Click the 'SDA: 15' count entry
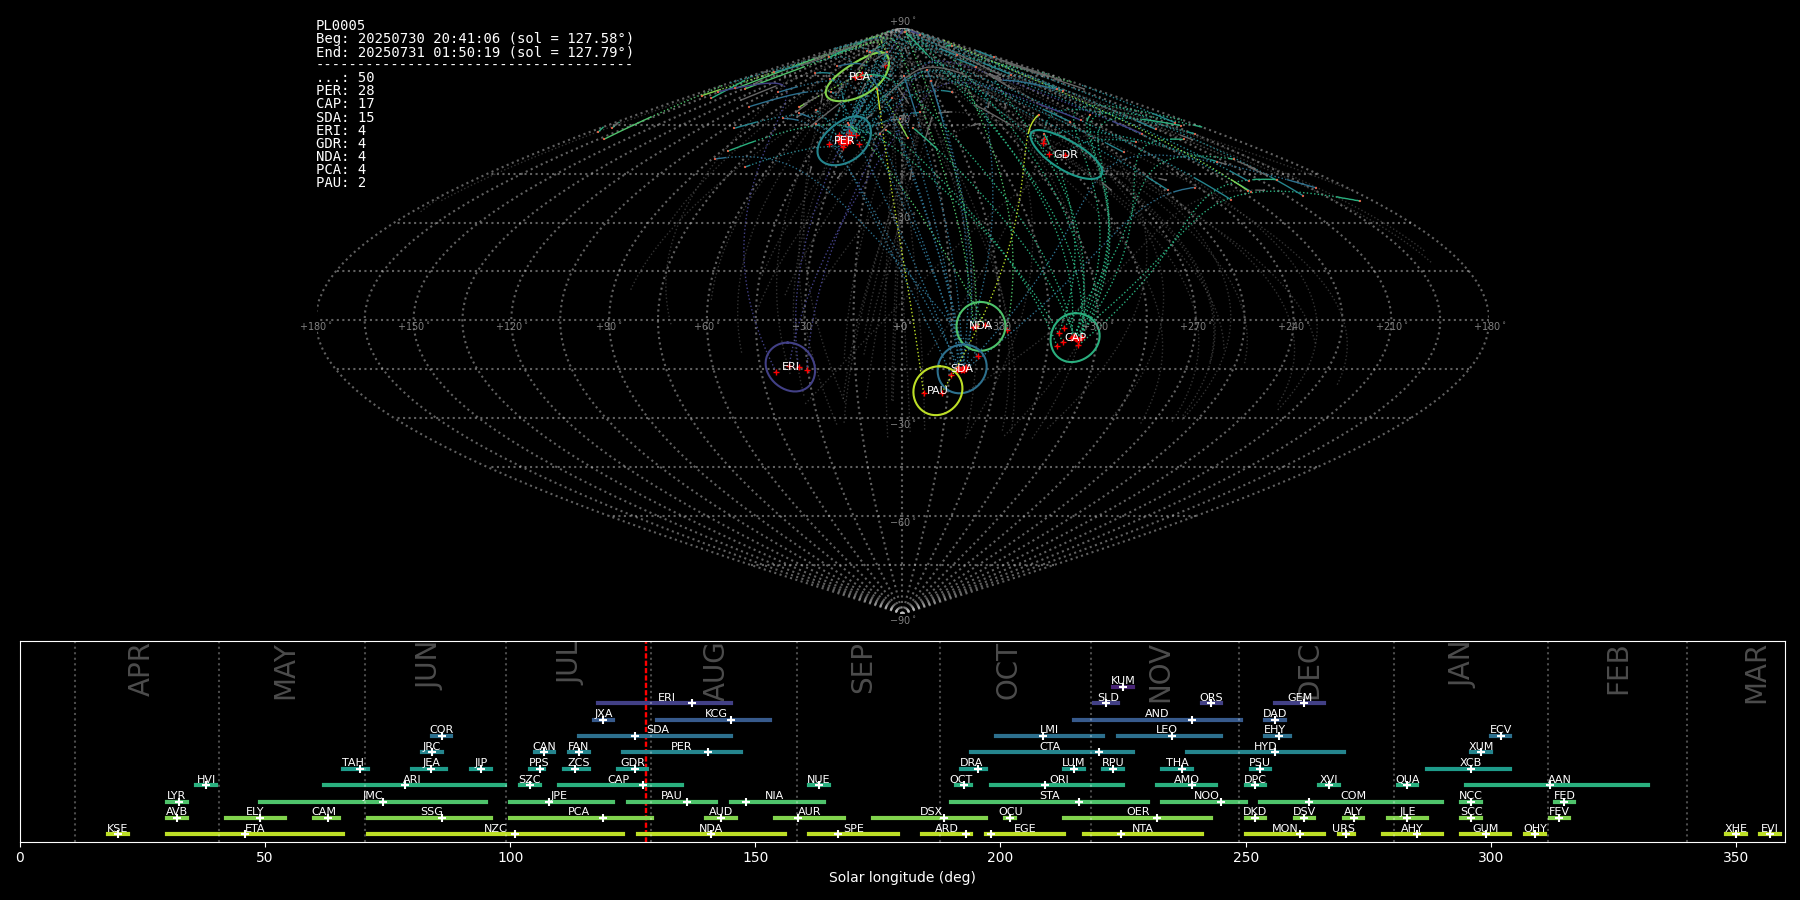The height and width of the screenshot is (900, 1800). point(345,118)
